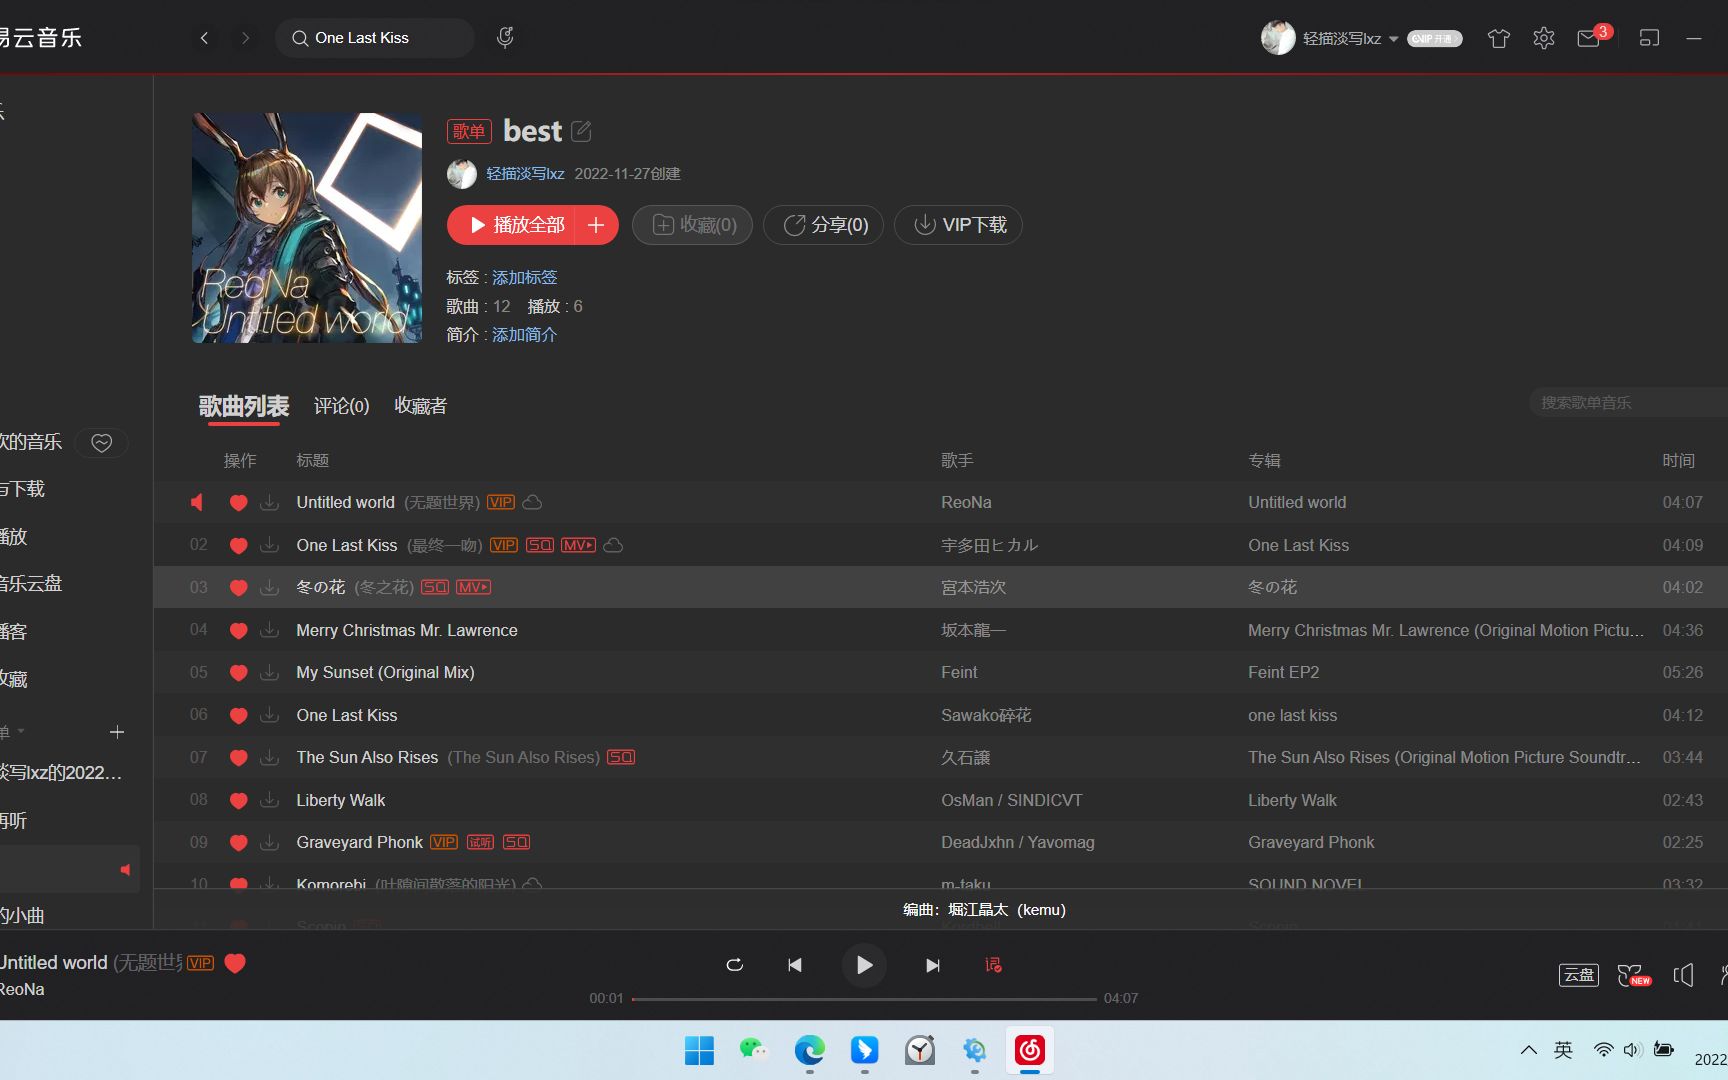The width and height of the screenshot is (1728, 1080).
Task: Expand user account dropdown arrow
Action: (1393, 39)
